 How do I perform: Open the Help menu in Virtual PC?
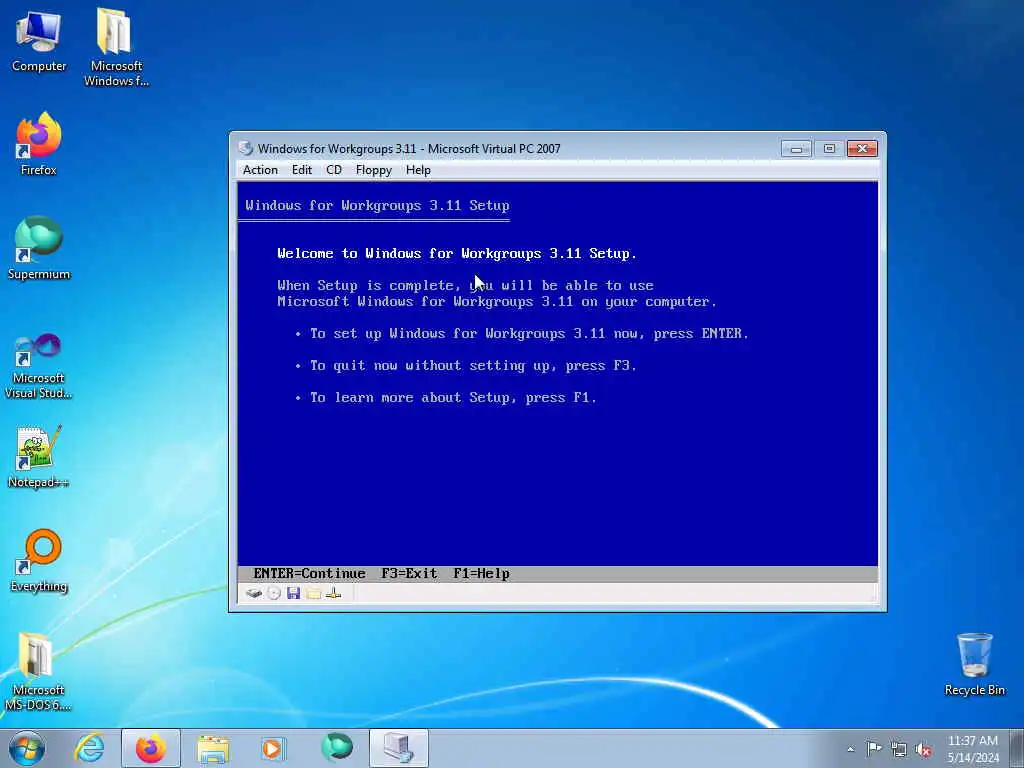(x=418, y=170)
